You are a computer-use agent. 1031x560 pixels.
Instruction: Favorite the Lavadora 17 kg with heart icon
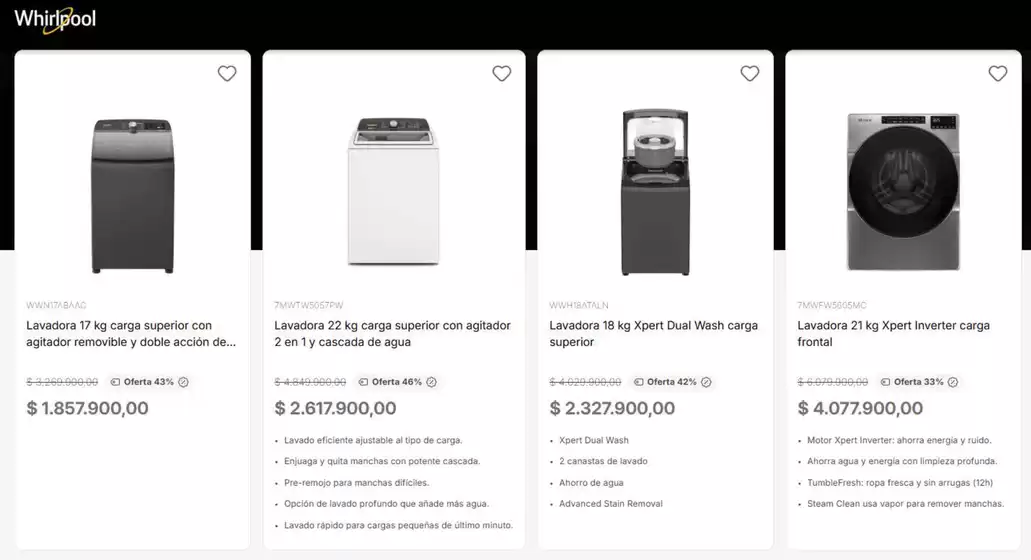pyautogui.click(x=227, y=73)
